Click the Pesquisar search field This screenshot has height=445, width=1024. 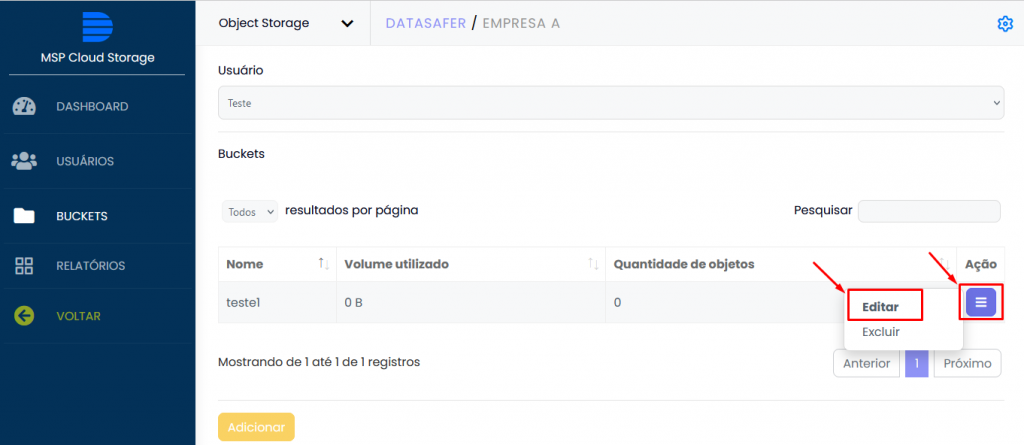pos(929,211)
